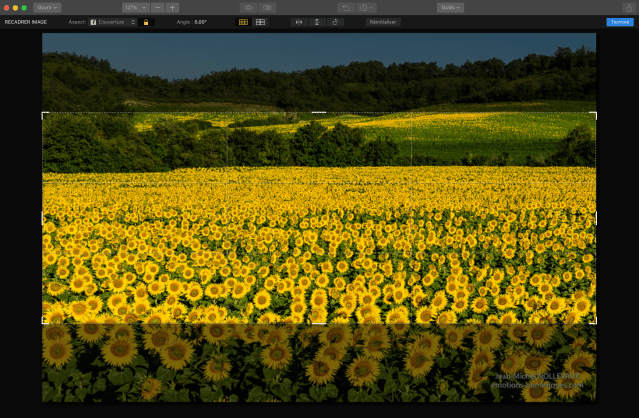Zoom out with the minus button

click(x=158, y=7)
